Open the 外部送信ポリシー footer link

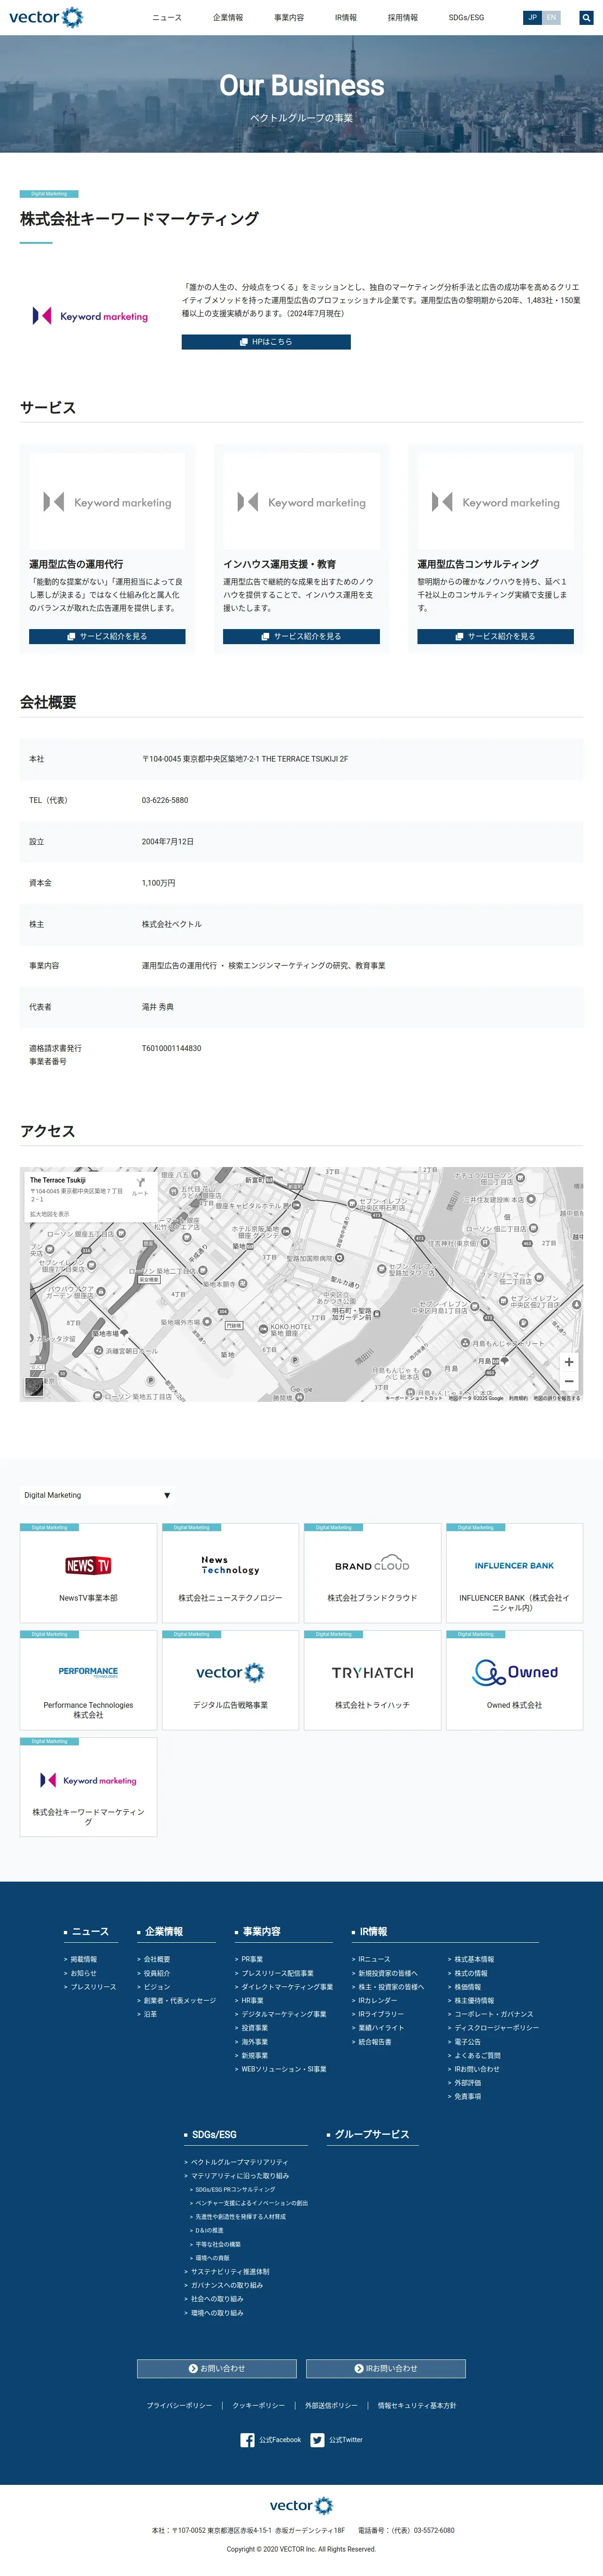[331, 2405]
